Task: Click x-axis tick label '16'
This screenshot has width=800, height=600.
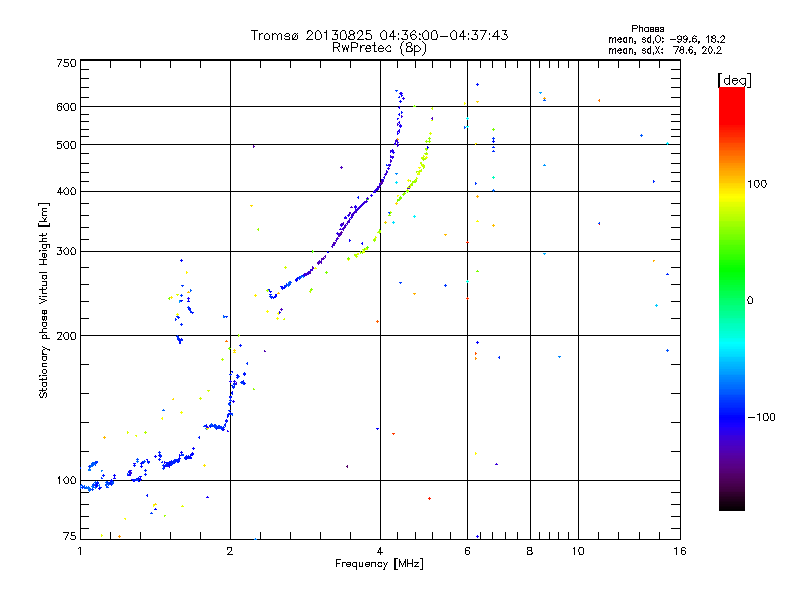Action: click(x=680, y=551)
